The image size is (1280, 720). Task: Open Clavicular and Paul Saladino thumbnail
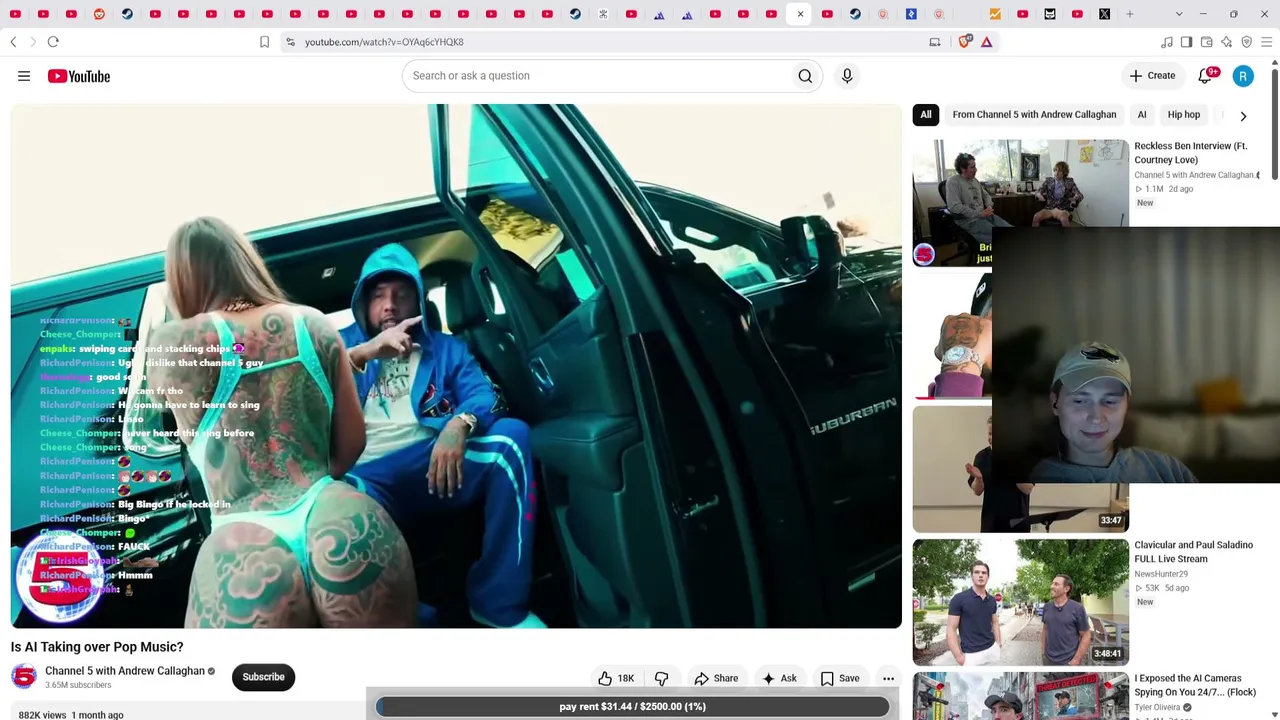pyautogui.click(x=1020, y=601)
